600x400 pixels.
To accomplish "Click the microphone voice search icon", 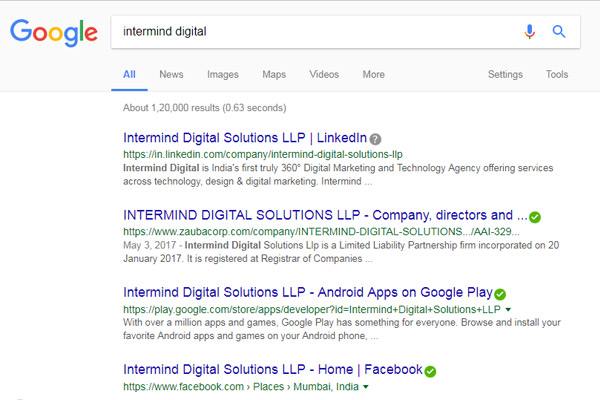I will [x=530, y=31].
